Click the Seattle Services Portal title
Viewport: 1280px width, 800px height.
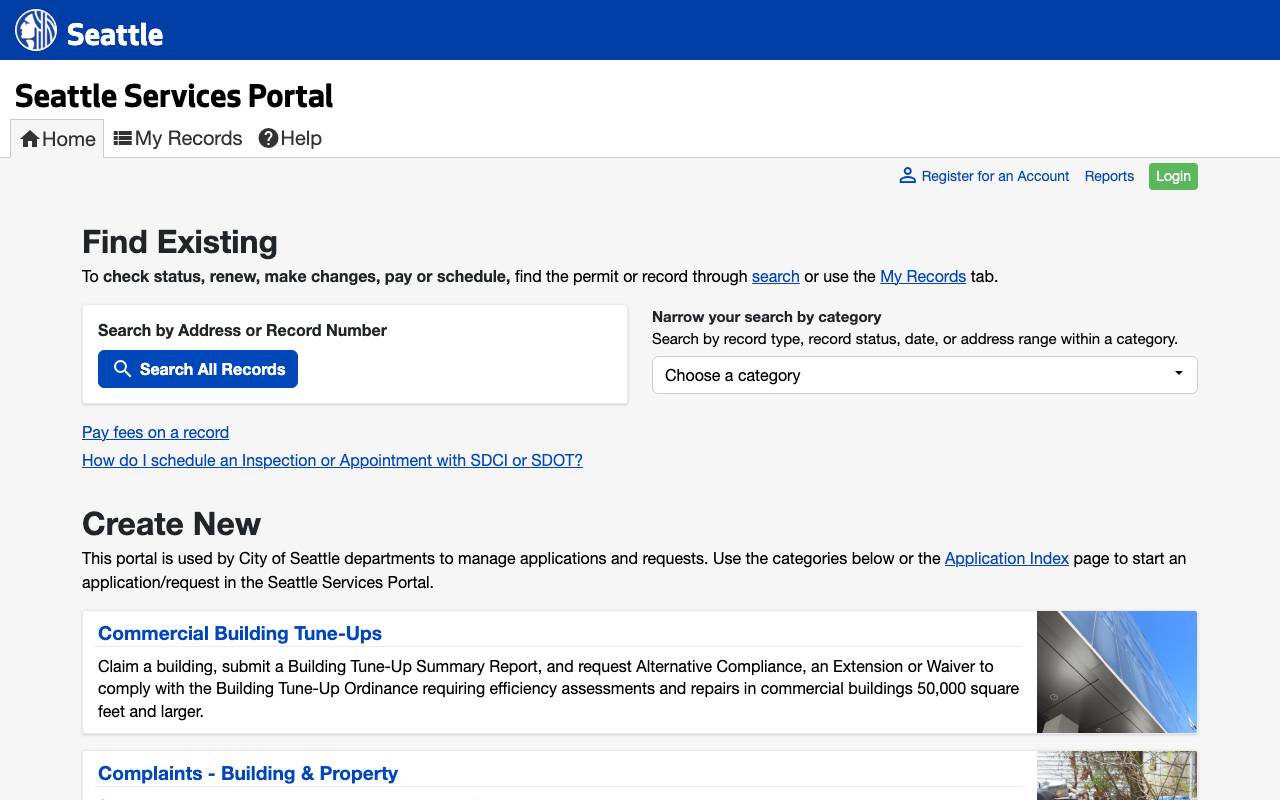point(174,96)
